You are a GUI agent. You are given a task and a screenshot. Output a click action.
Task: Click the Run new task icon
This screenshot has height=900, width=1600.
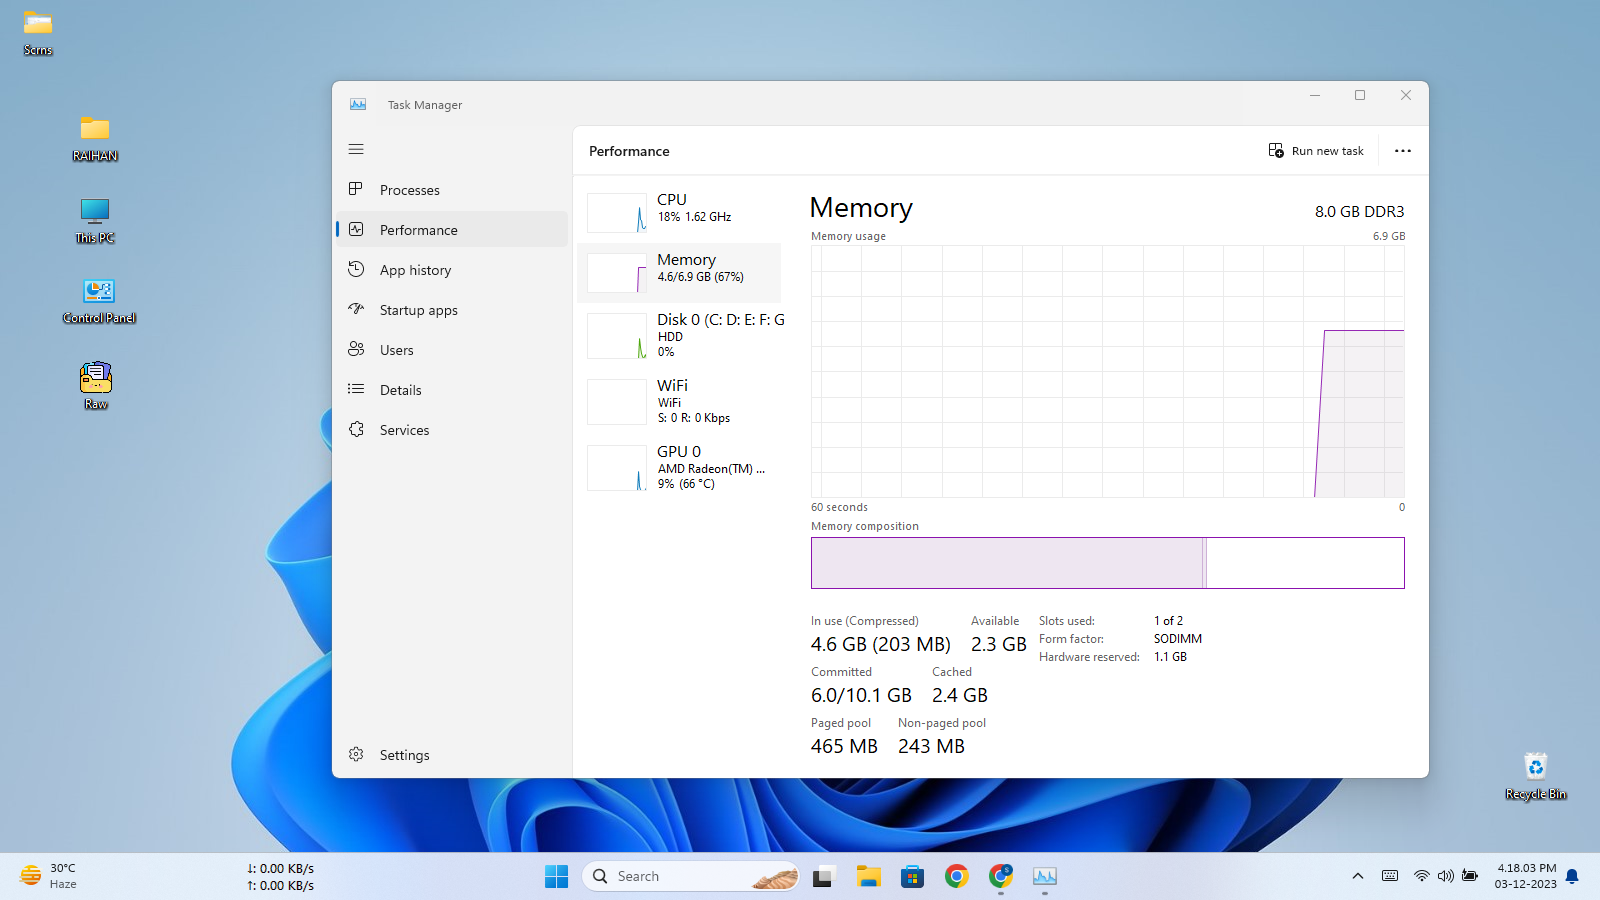(x=1276, y=150)
